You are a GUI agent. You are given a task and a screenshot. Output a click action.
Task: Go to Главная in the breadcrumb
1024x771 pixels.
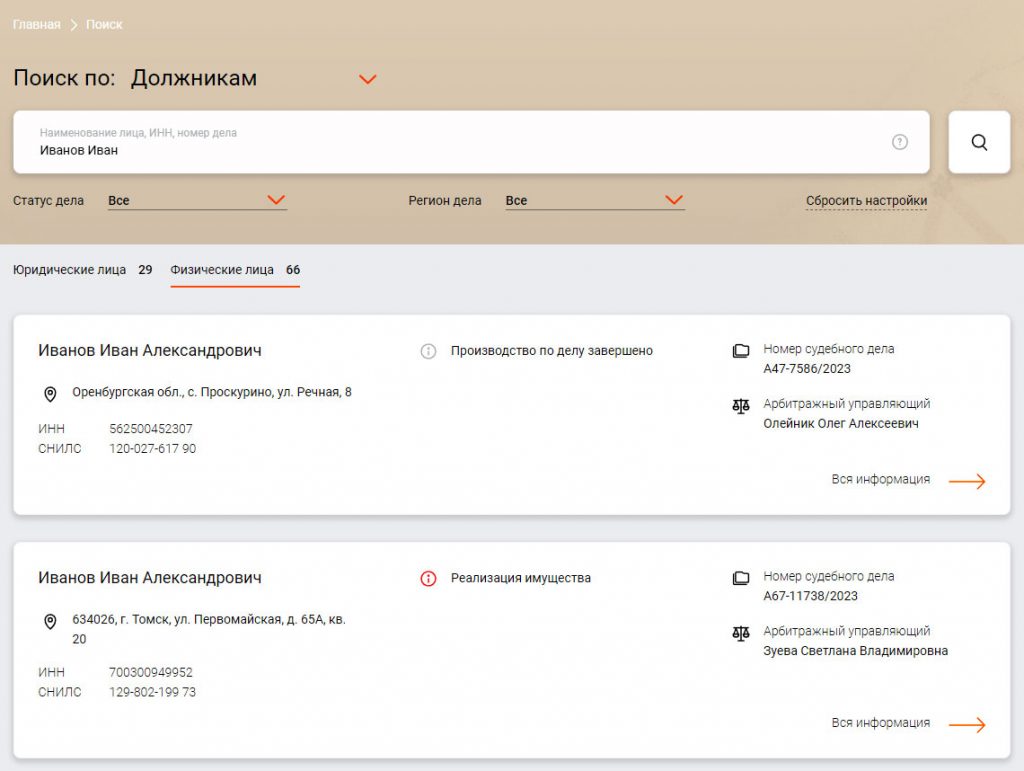(36, 24)
